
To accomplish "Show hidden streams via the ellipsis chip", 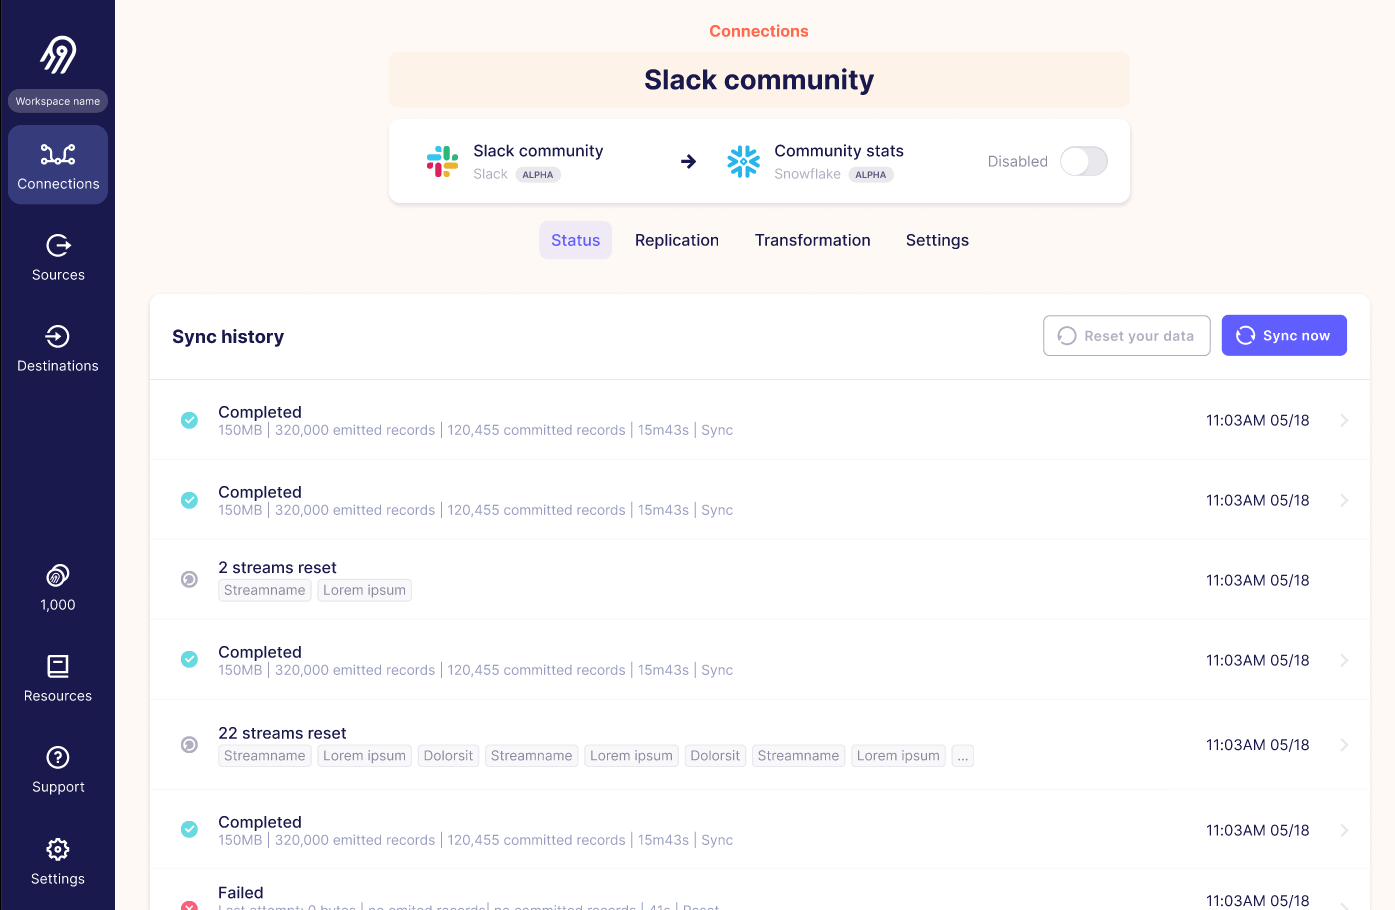I will (962, 755).
